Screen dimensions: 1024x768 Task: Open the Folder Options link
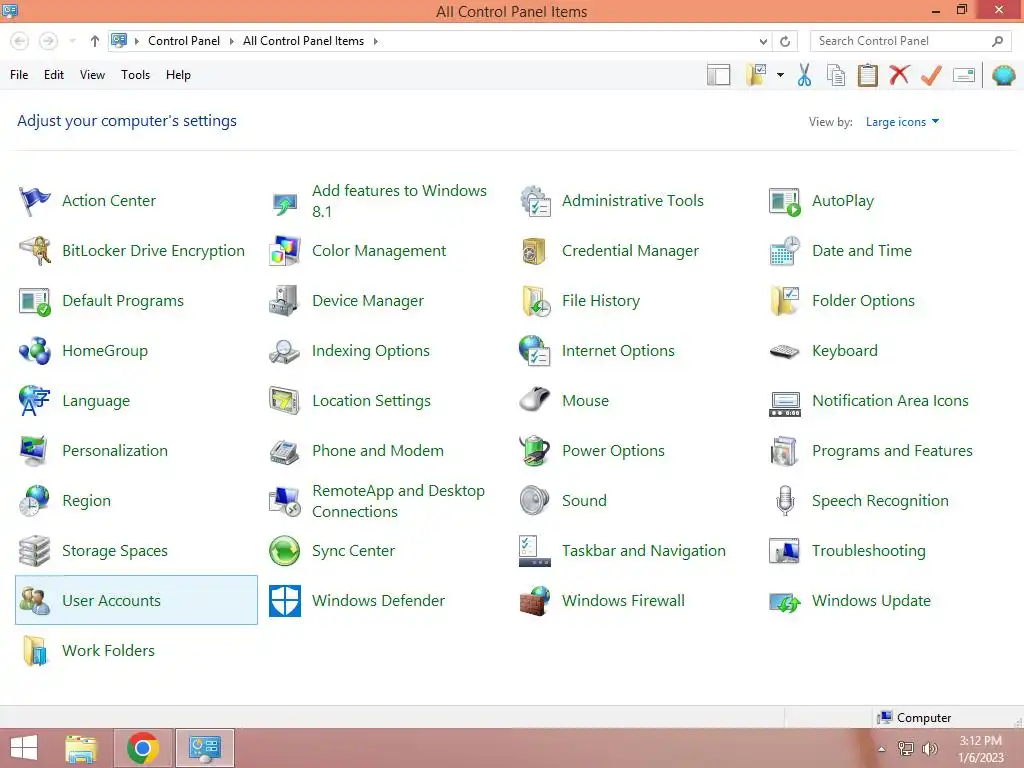[863, 301]
